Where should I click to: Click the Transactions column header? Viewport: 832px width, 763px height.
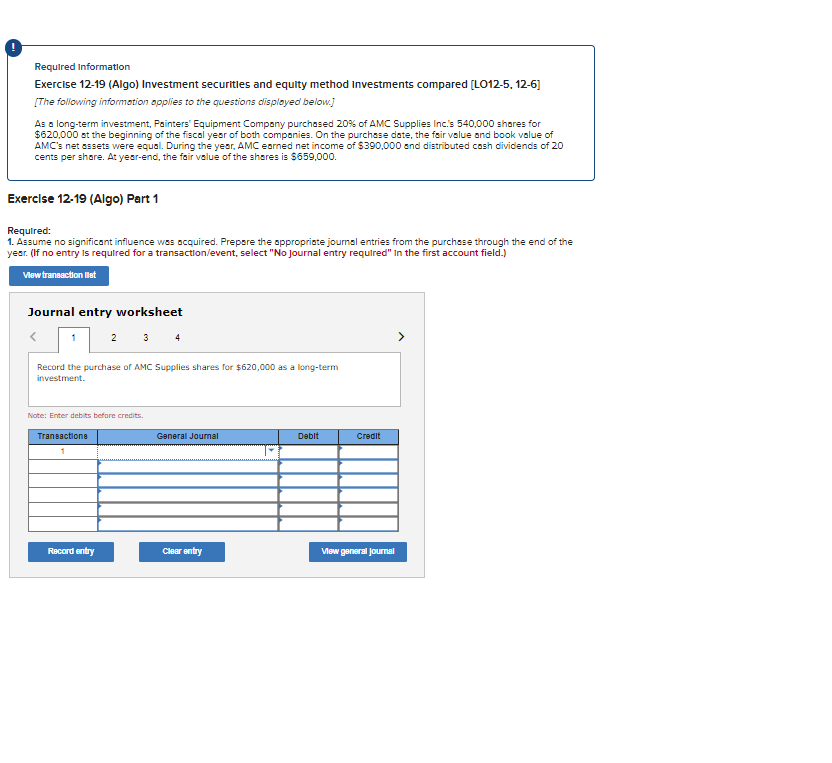click(61, 436)
